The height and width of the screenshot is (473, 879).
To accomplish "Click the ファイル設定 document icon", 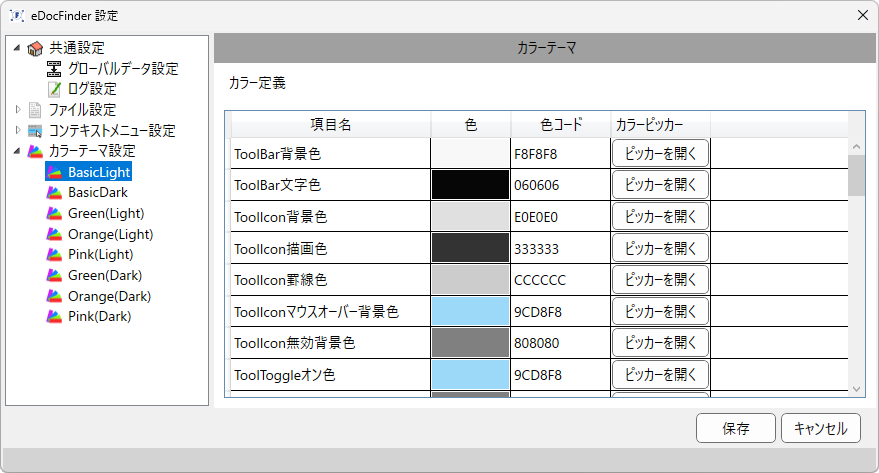I will point(35,110).
